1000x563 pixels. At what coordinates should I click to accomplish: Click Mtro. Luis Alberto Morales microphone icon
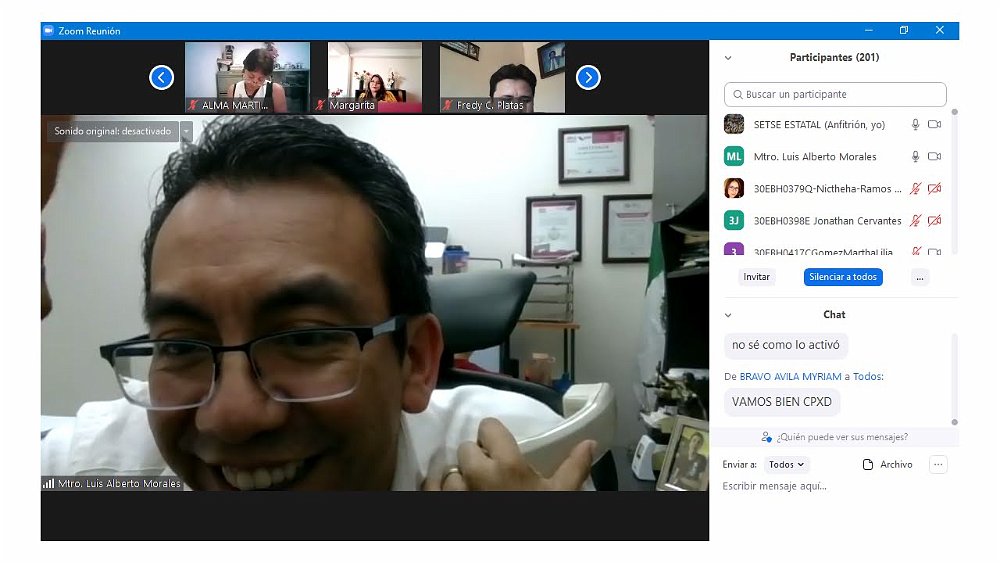click(915, 157)
